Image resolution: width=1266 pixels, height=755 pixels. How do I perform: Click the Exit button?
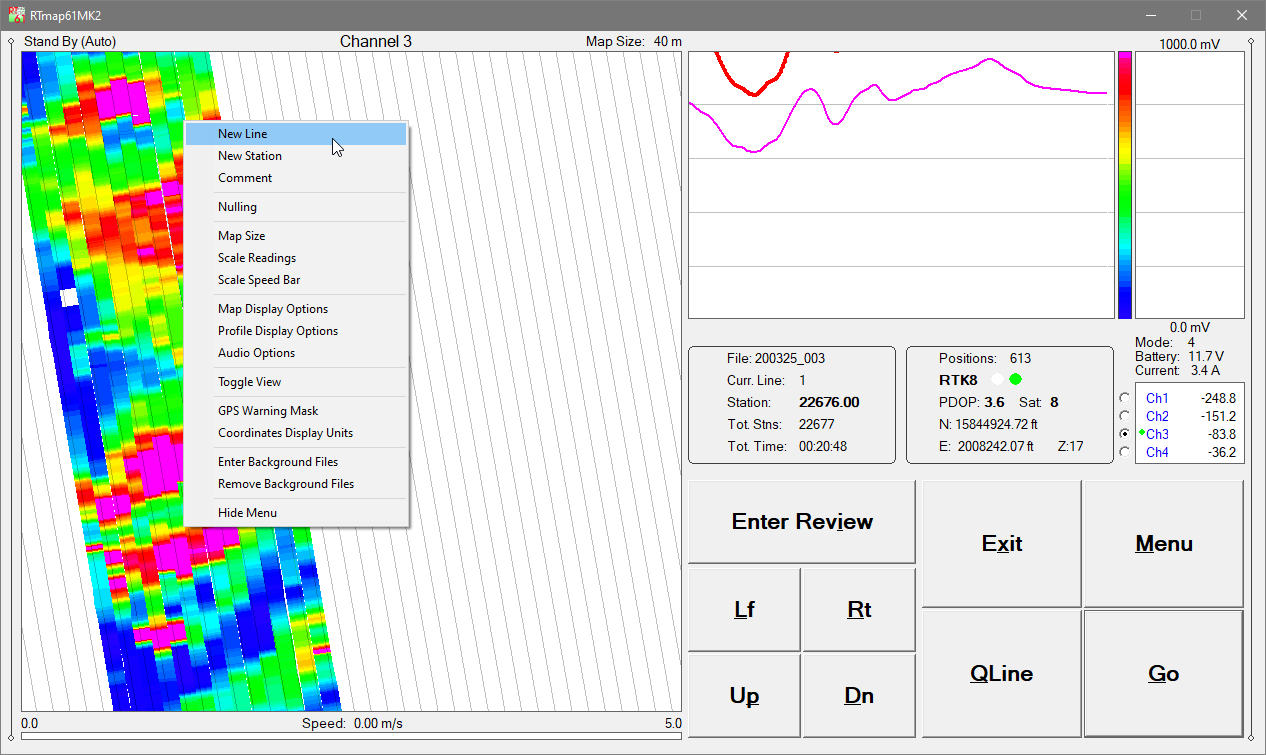(x=1002, y=544)
